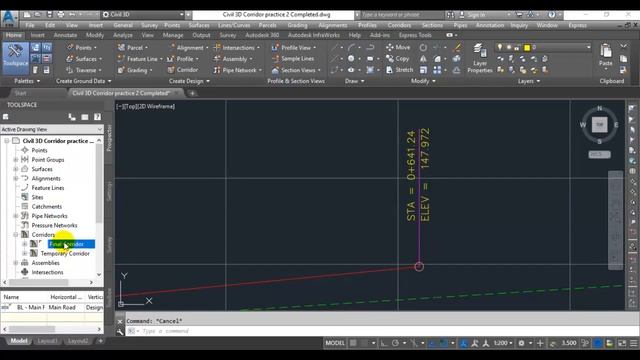
Task: Click the ViewCube TOP face
Action: [x=600, y=124]
